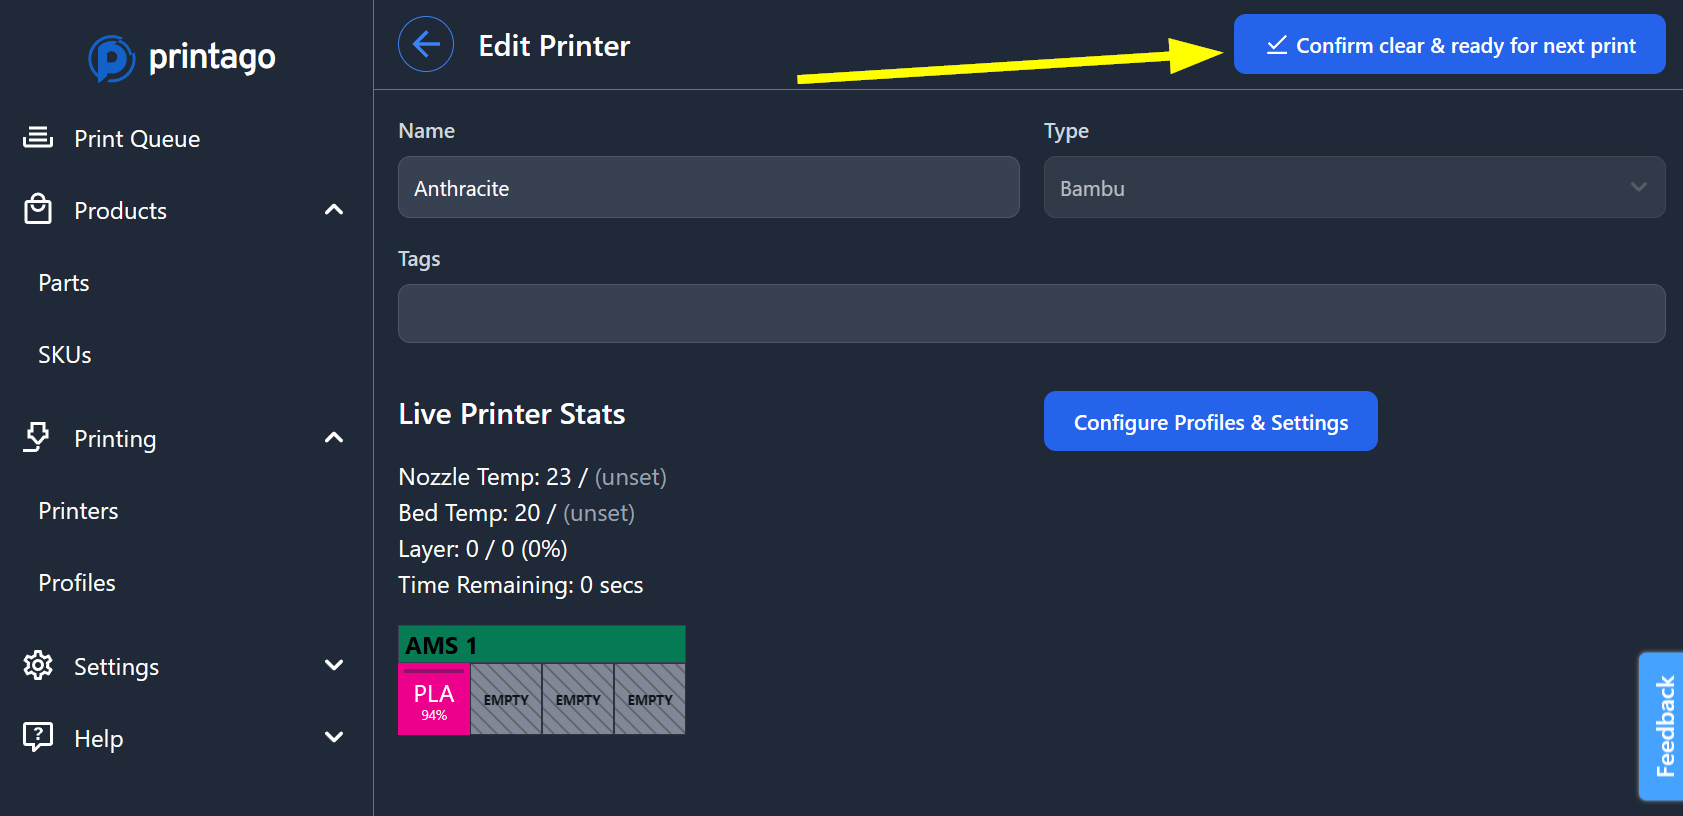This screenshot has width=1683, height=816.
Task: Click the printago logo icon
Action: point(112,58)
